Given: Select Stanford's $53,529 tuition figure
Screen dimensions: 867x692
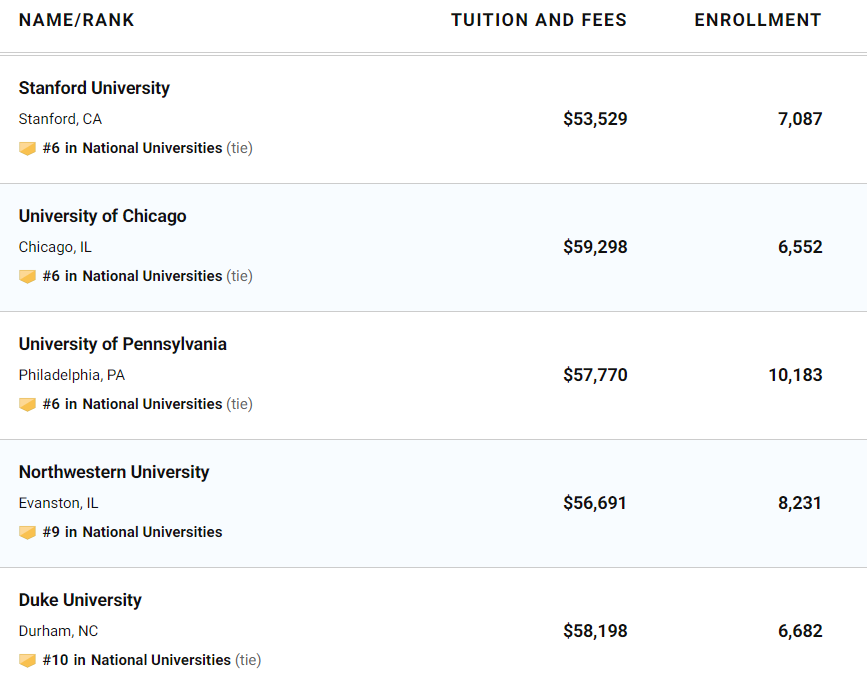Looking at the screenshot, I should [x=595, y=119].
